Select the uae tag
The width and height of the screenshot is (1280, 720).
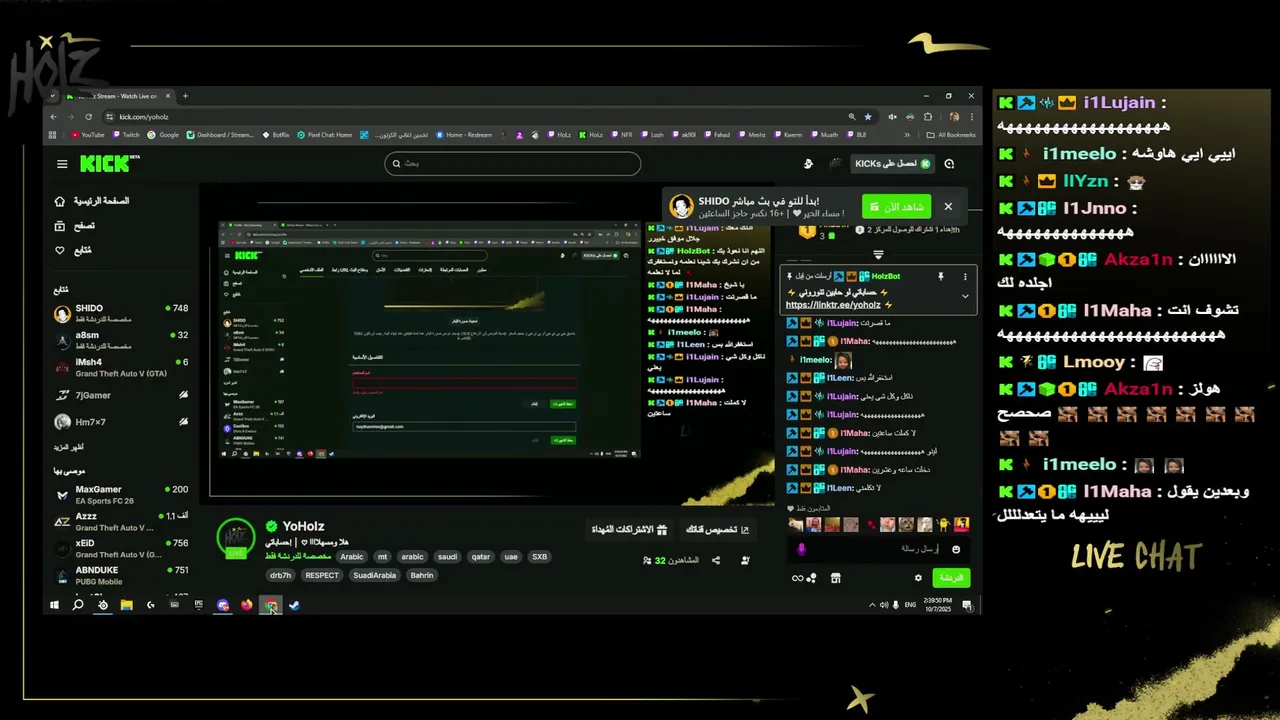point(511,557)
